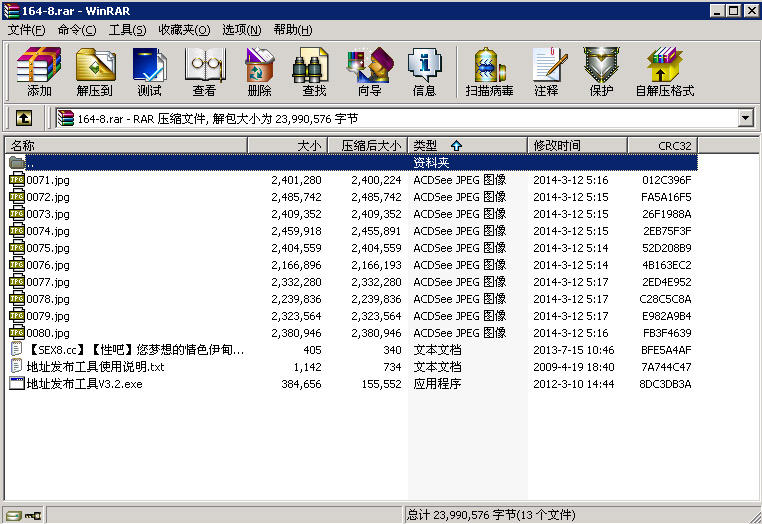Open the File (文件) menu
762x524 pixels.
(x=26, y=30)
